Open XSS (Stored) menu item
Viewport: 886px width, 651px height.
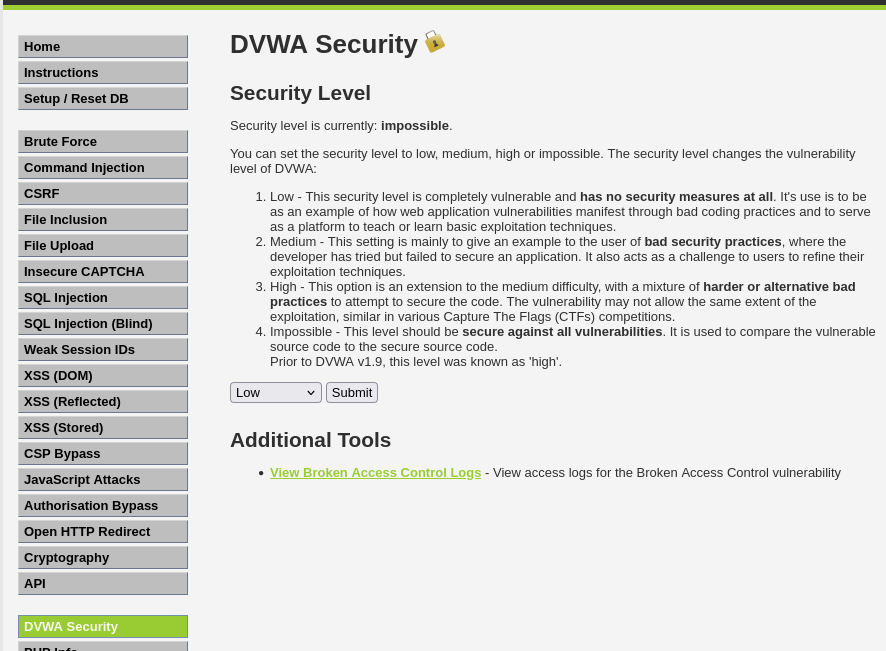coord(103,427)
